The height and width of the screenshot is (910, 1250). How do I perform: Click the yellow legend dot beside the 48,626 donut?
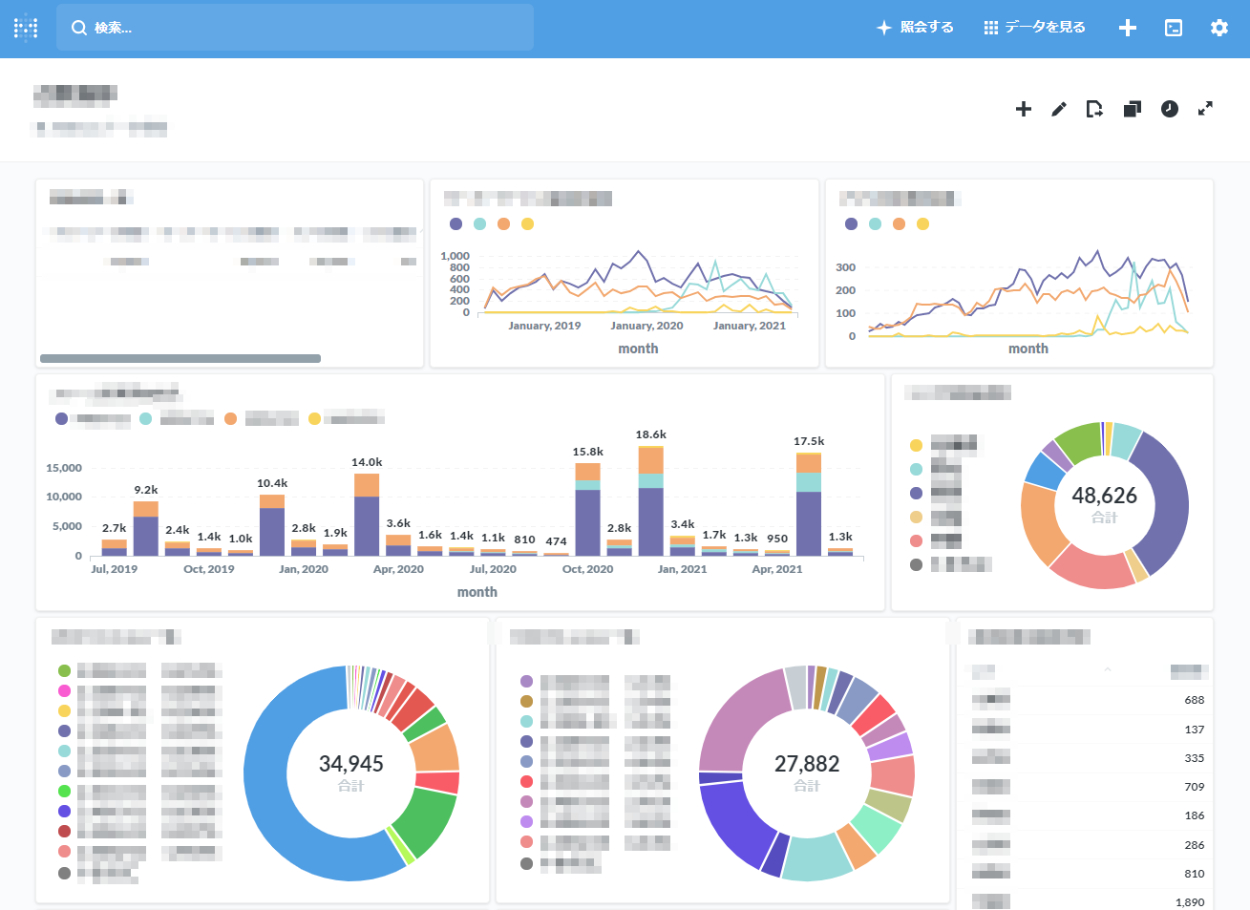916,445
